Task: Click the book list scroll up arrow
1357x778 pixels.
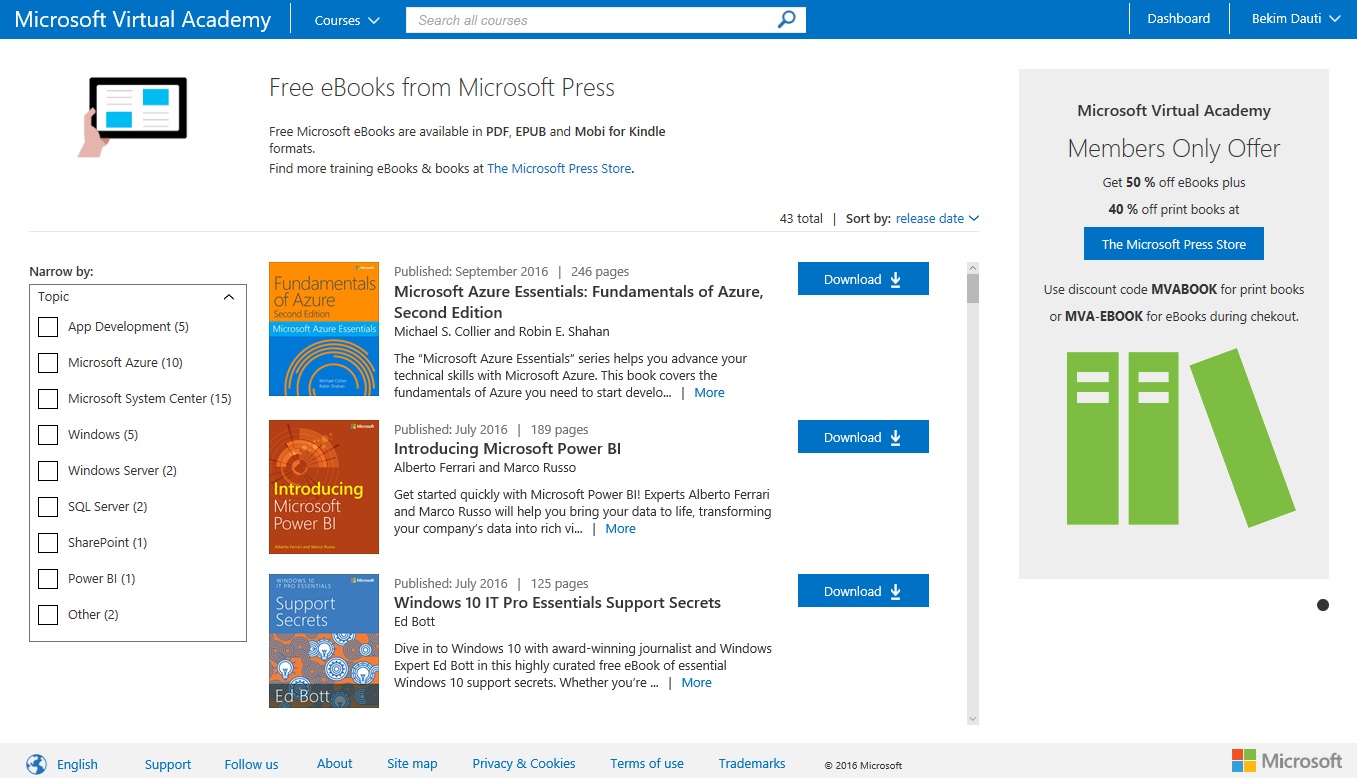Action: click(x=973, y=268)
